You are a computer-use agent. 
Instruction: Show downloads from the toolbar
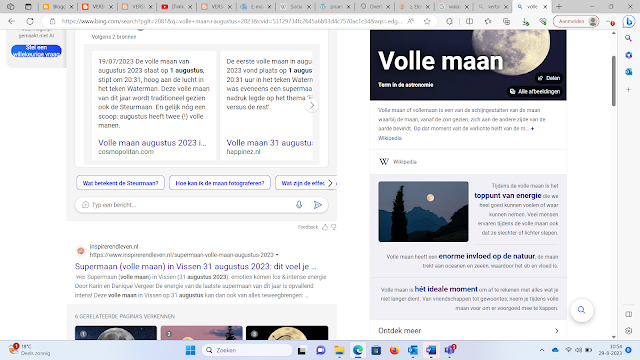[525, 21]
